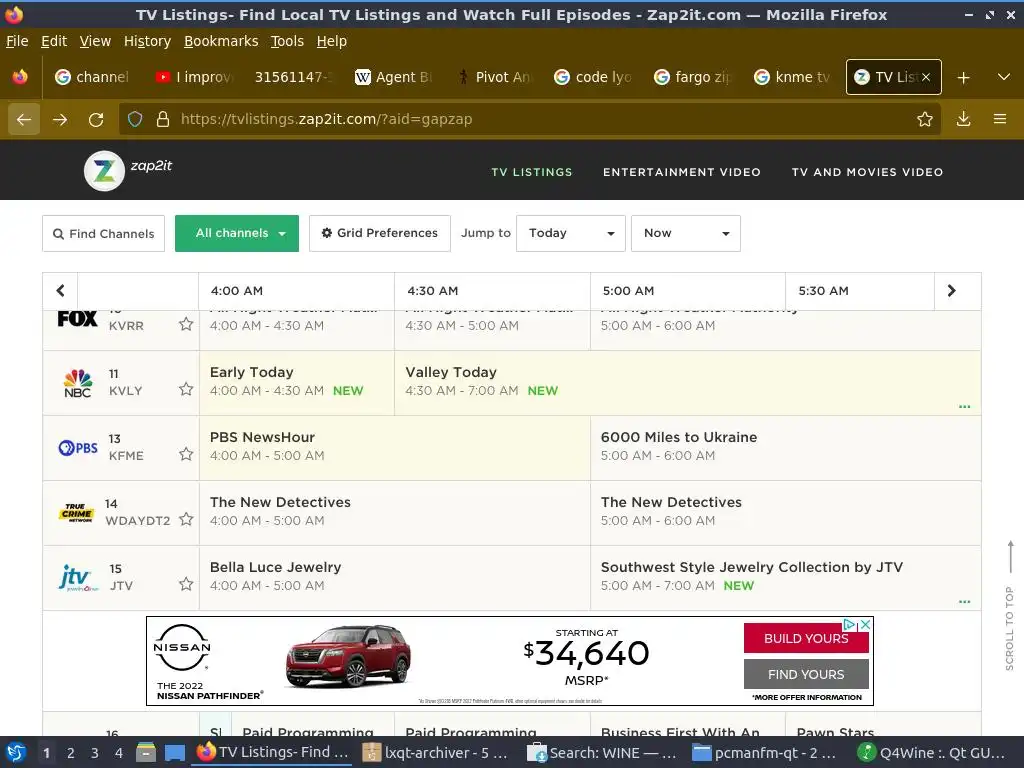
Task: Switch to the YouTube 'I improv' tab
Action: click(x=194, y=77)
